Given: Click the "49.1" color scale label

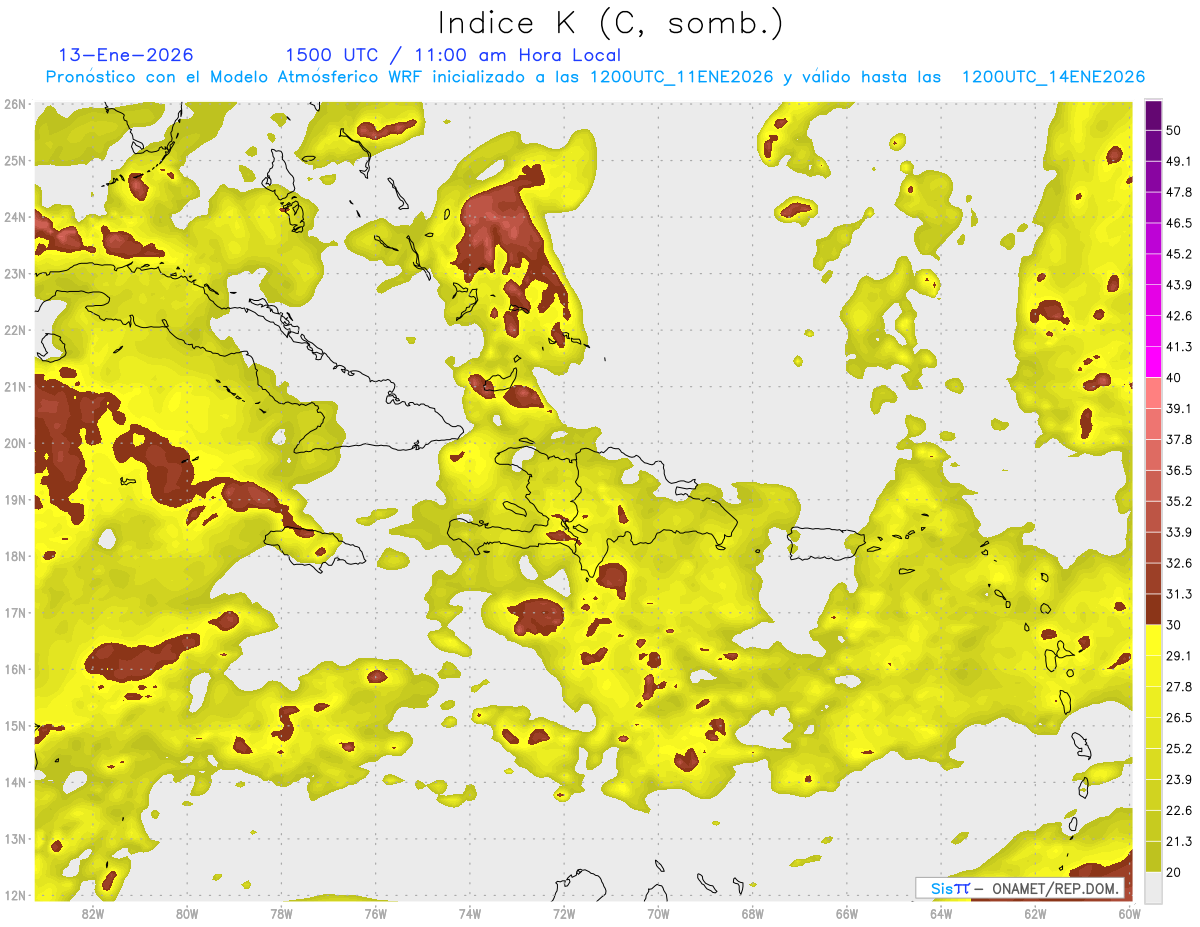Looking at the screenshot, I should pyautogui.click(x=1179, y=161).
